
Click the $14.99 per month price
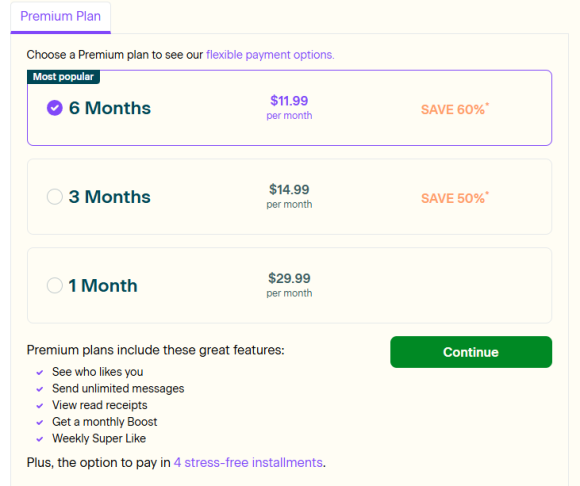click(x=289, y=196)
